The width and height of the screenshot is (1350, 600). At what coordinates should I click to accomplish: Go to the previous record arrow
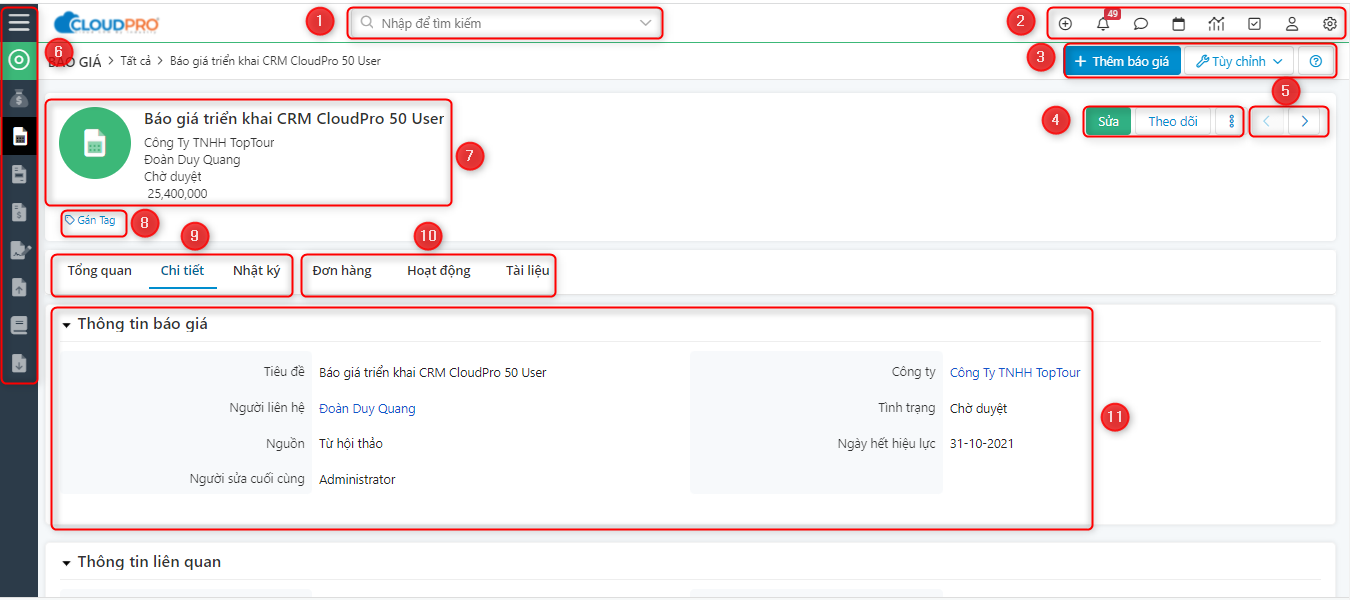1267,121
